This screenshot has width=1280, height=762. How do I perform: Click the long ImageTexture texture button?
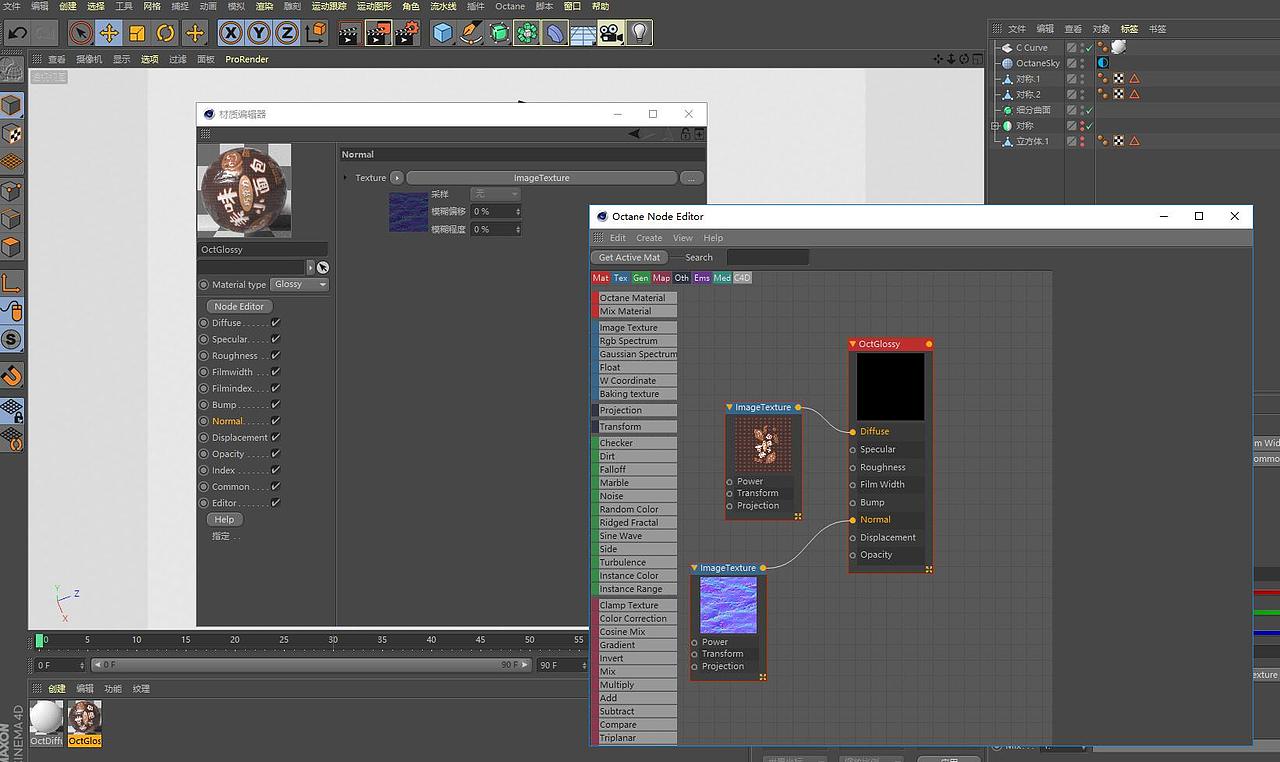pos(541,178)
